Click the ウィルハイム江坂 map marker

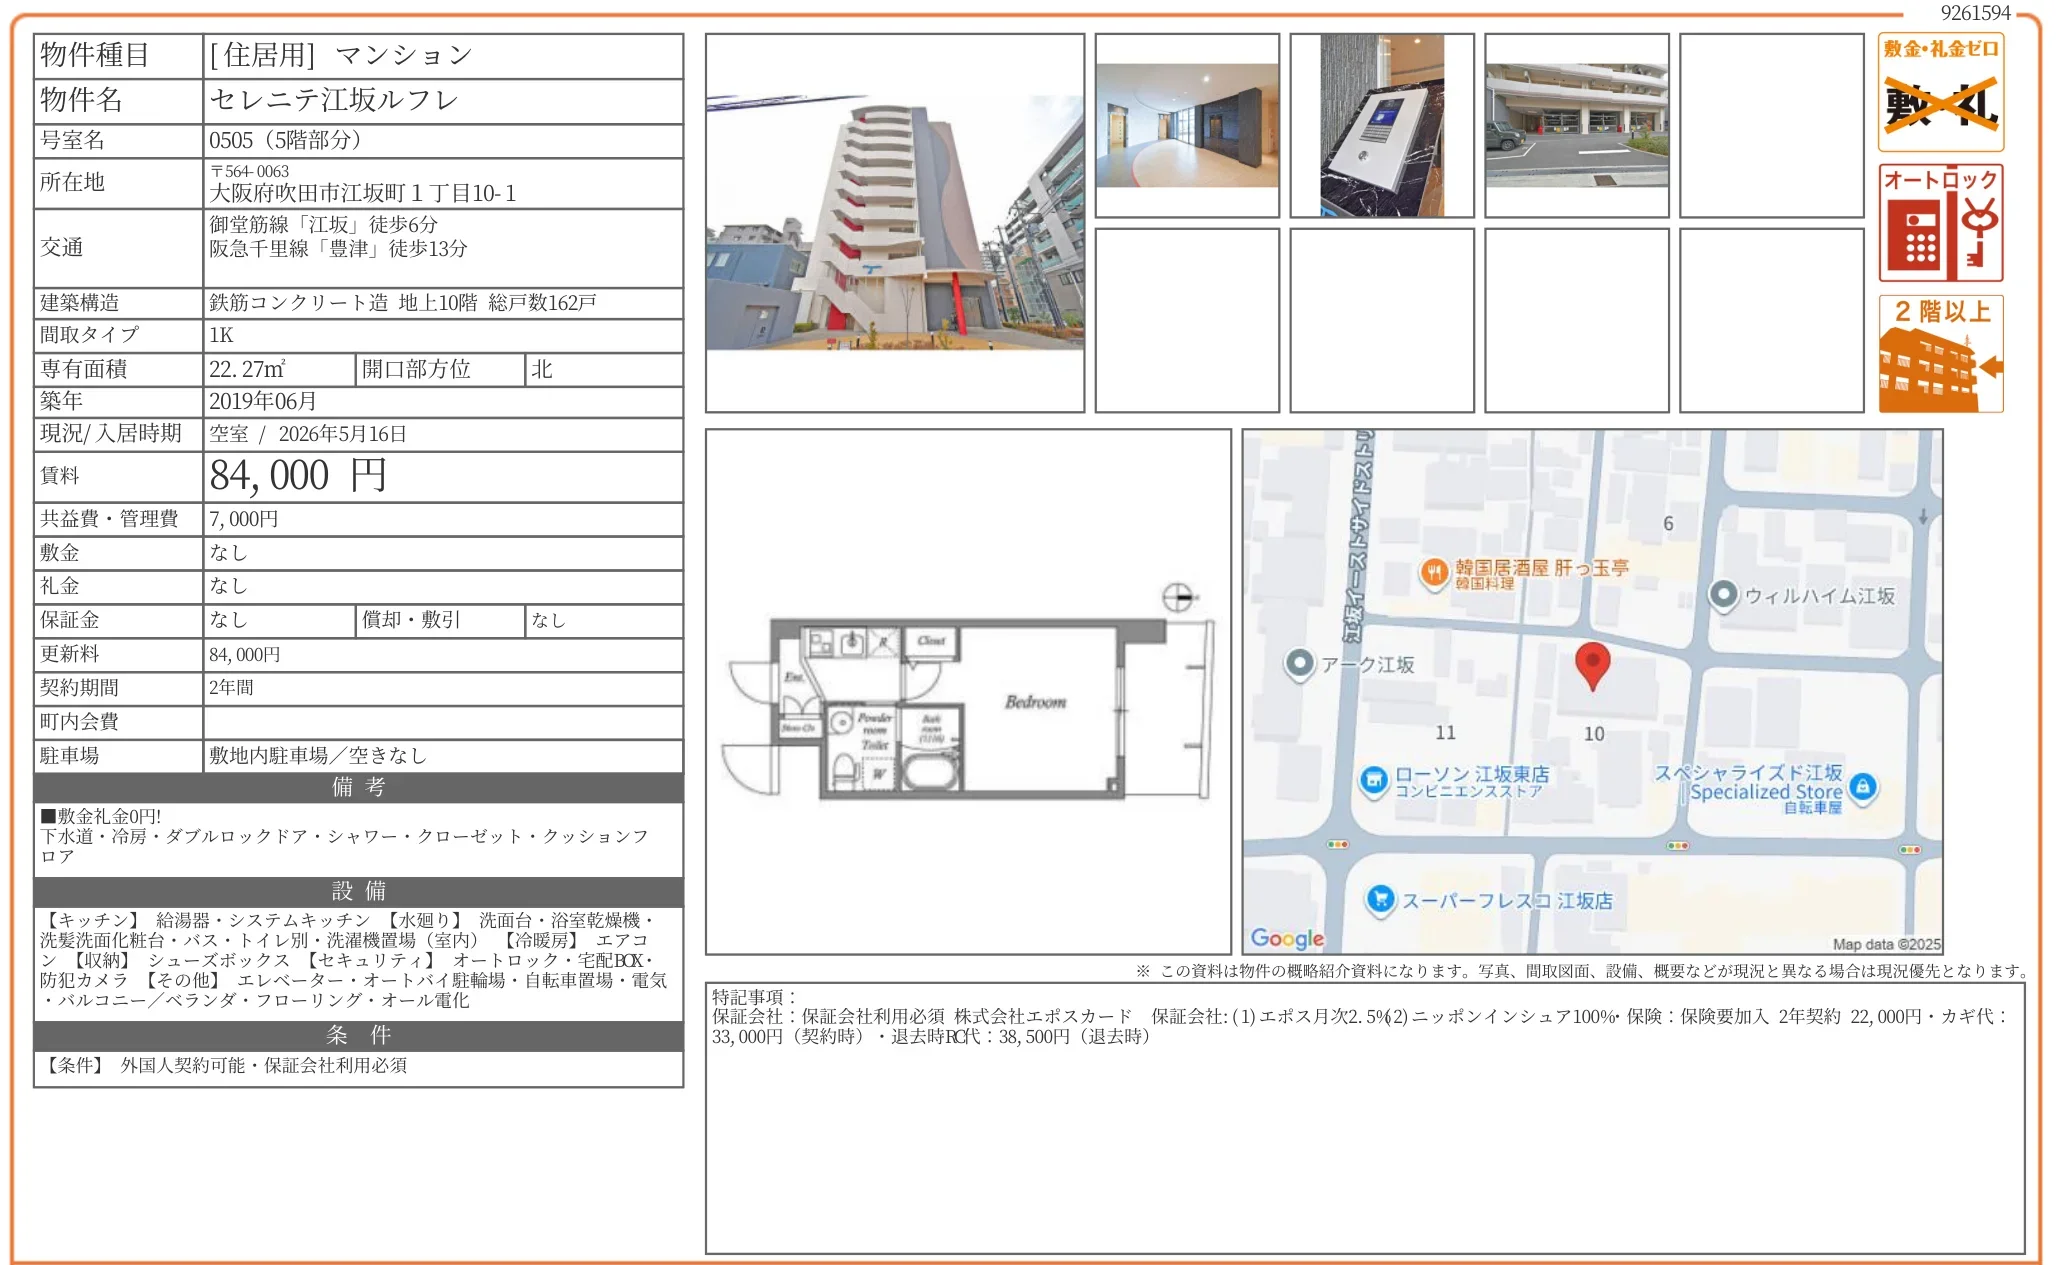(x=1723, y=594)
